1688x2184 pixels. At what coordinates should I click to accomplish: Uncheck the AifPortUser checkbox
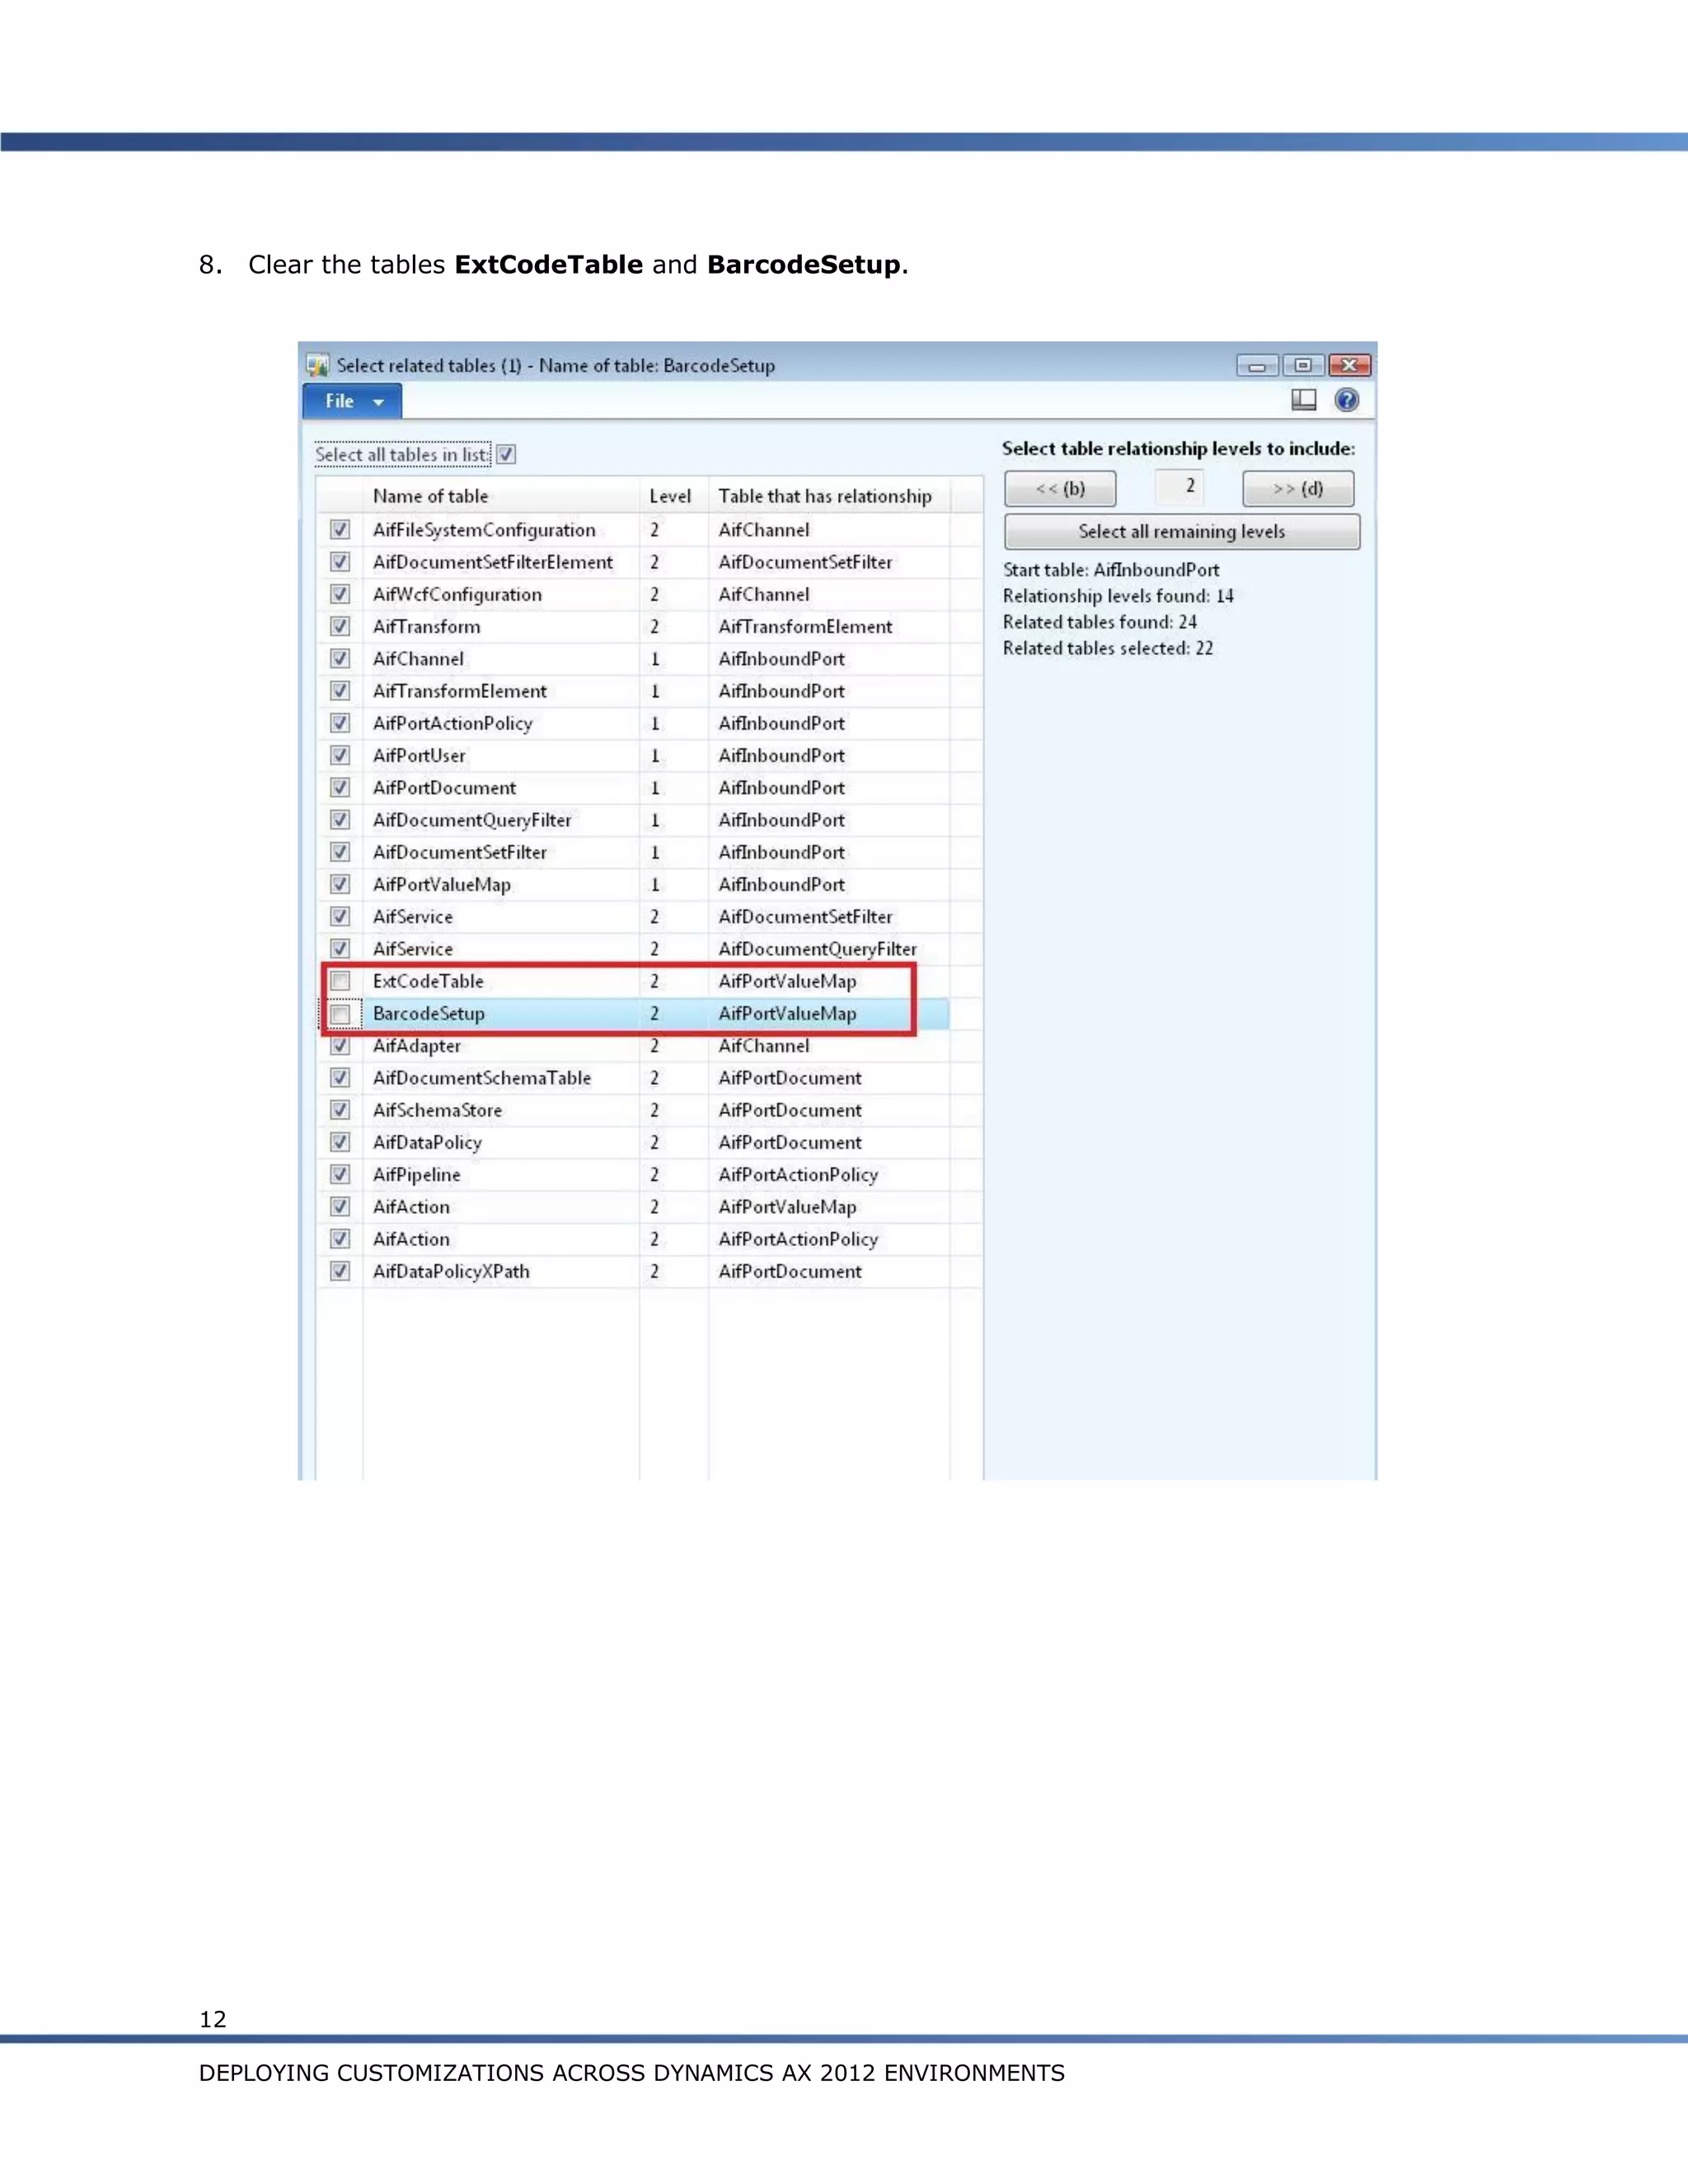[340, 755]
